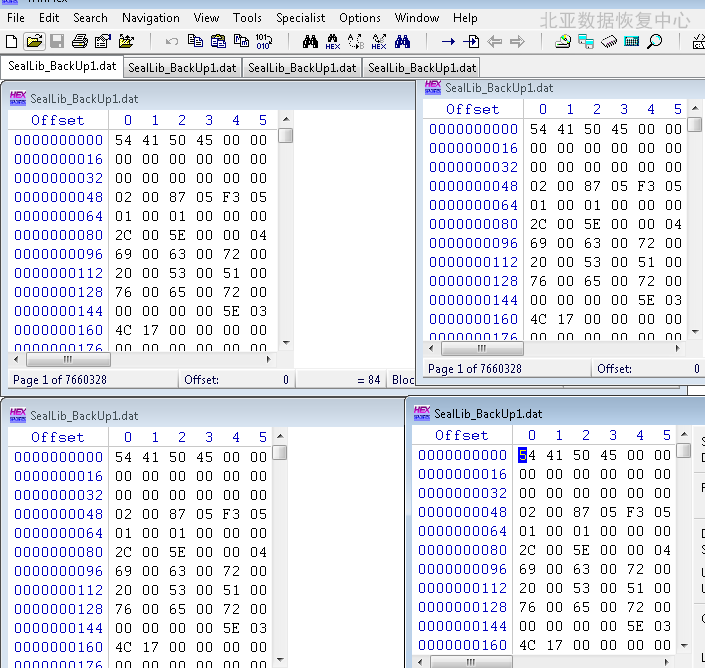This screenshot has width=705, height=668.
Task: Click offset 0000000160 in the top-right window
Action: (473, 319)
